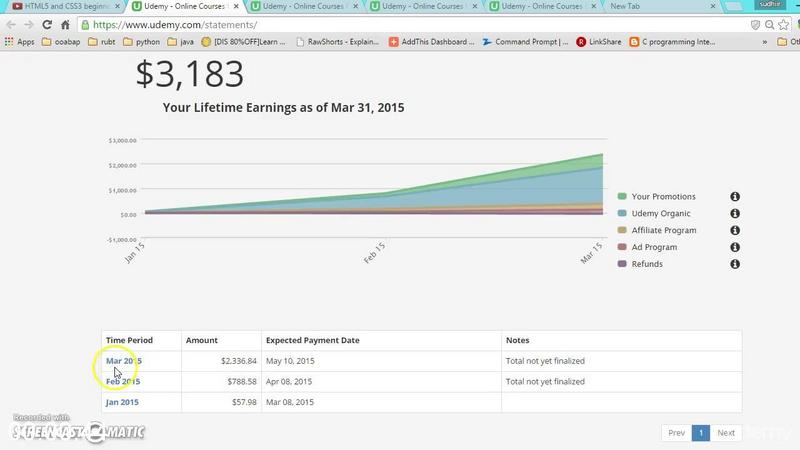Show info for Udemy Organic
800x450 pixels.
tap(735, 213)
